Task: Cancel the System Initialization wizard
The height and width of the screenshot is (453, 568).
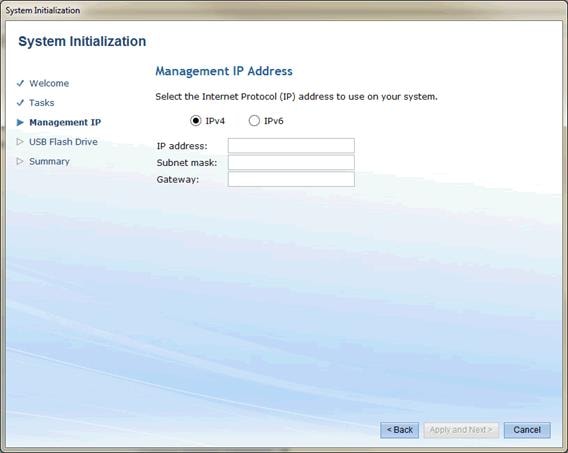Action: (527, 430)
